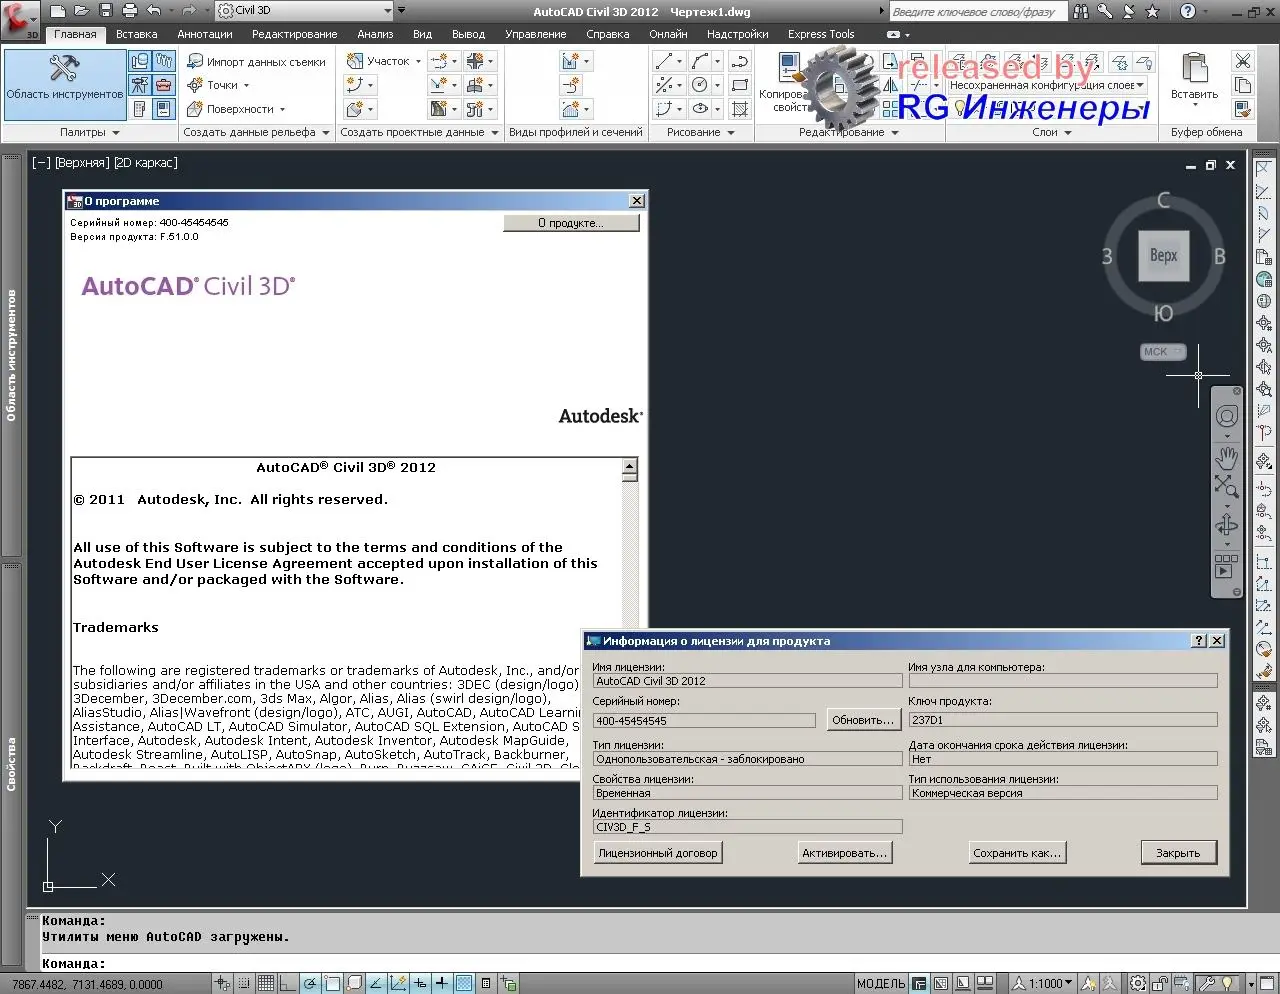Image resolution: width=1280 pixels, height=994 pixels.
Task: Toggle Dynamic Input in status bar
Action: coord(420,984)
